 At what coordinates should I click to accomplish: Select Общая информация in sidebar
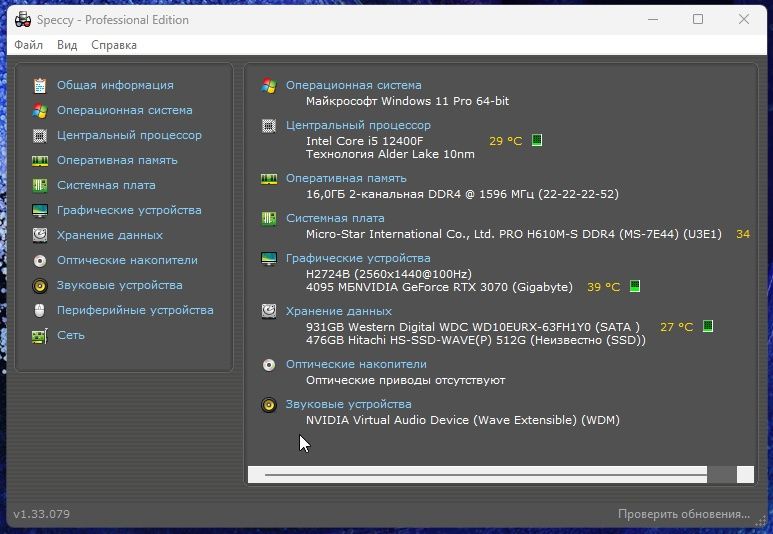[x=115, y=85]
